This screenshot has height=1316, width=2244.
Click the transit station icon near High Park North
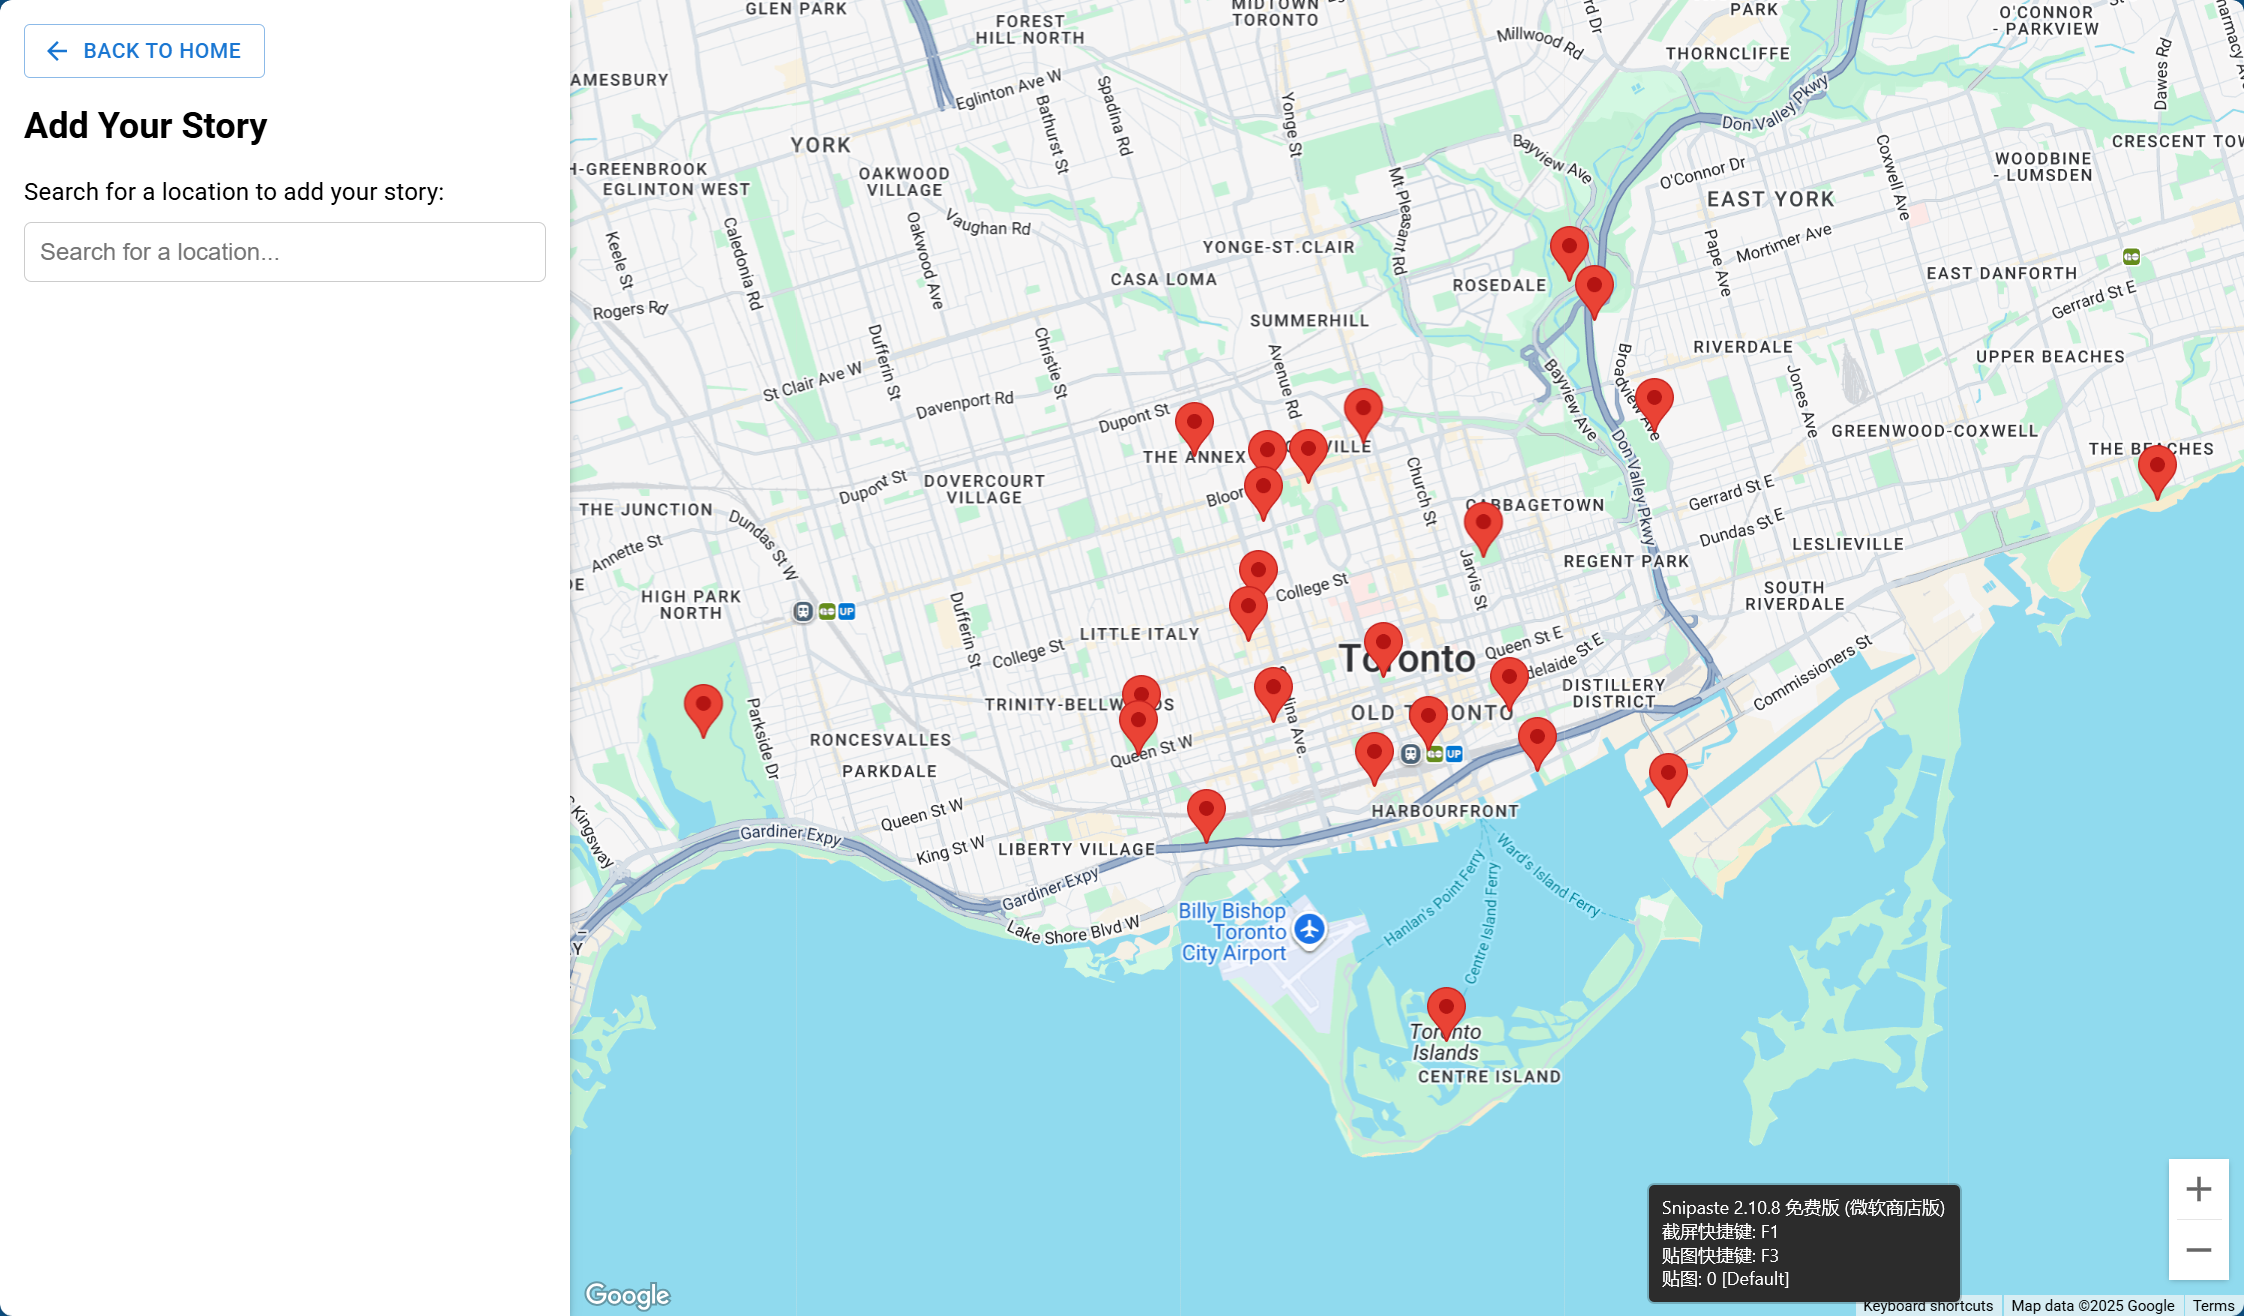pos(803,611)
